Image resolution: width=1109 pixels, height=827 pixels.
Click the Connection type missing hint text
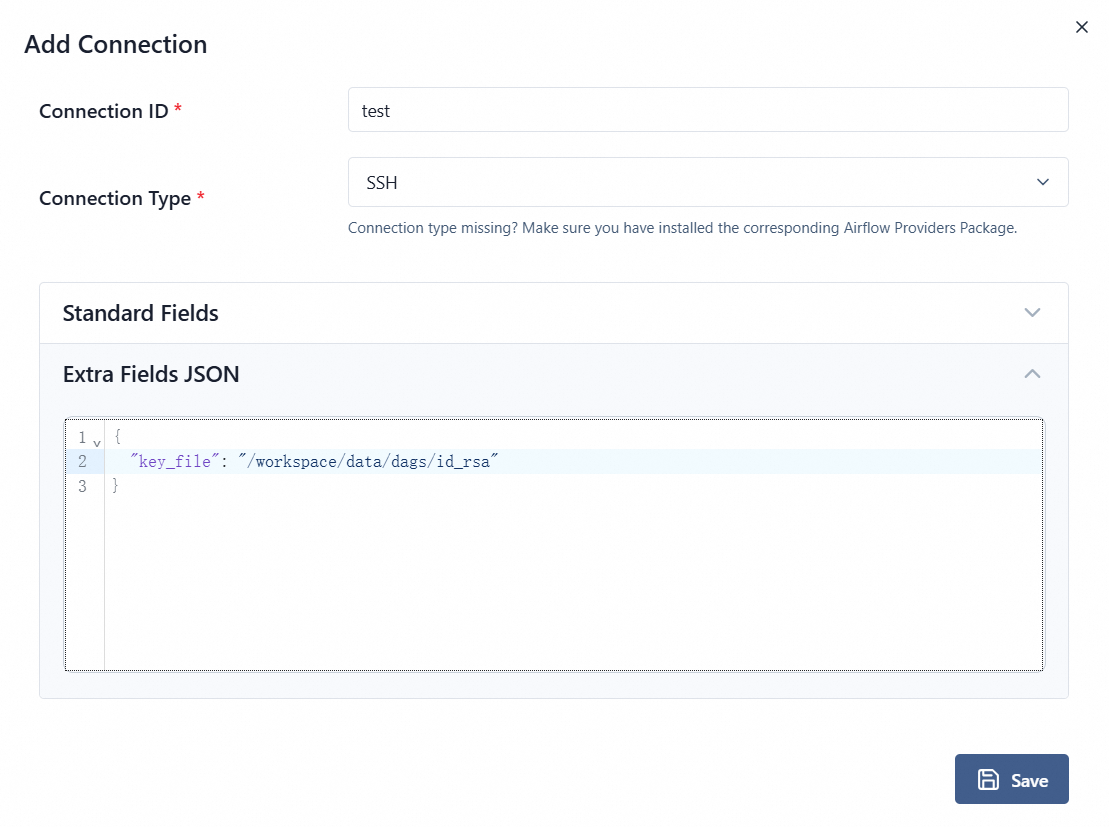(x=682, y=228)
